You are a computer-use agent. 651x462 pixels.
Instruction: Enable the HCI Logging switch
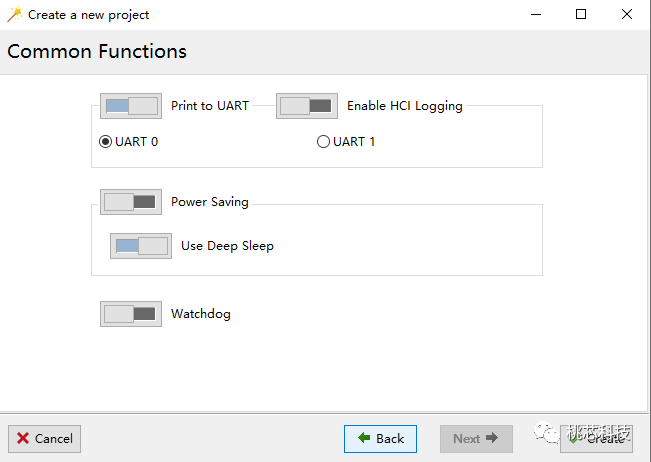click(x=307, y=106)
